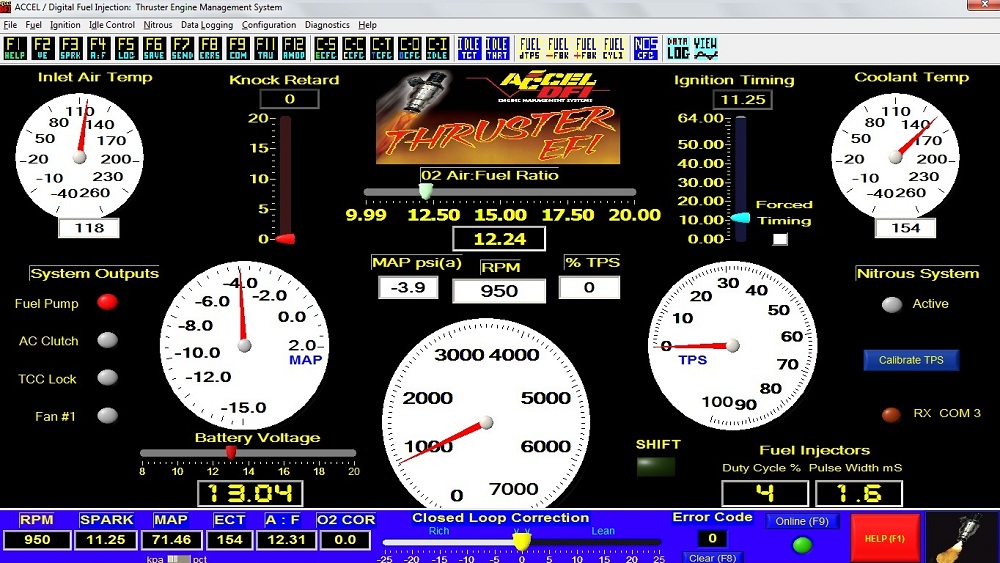Open the Help menu

(x=367, y=25)
